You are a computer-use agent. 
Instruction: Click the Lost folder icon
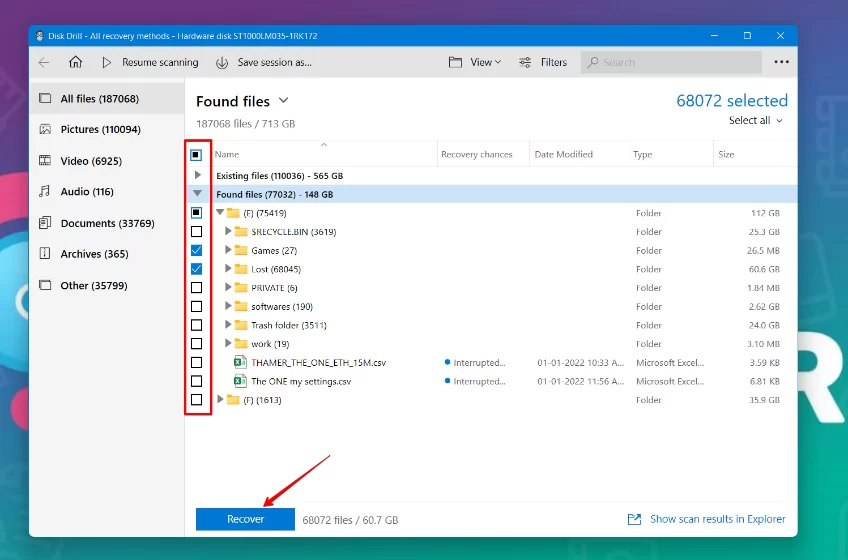point(241,269)
